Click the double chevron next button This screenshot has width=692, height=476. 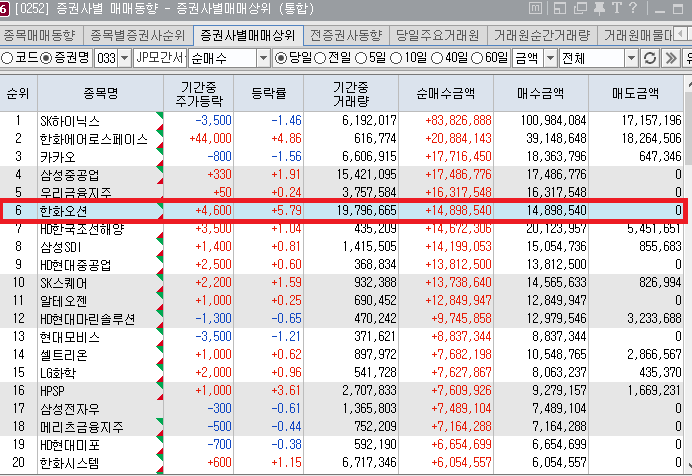(x=671, y=58)
